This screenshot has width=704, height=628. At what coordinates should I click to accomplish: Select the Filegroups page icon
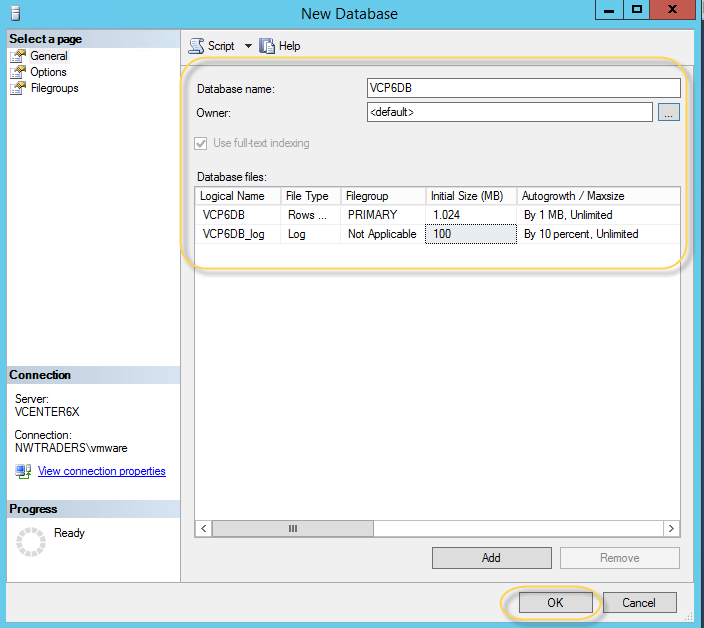point(17,88)
